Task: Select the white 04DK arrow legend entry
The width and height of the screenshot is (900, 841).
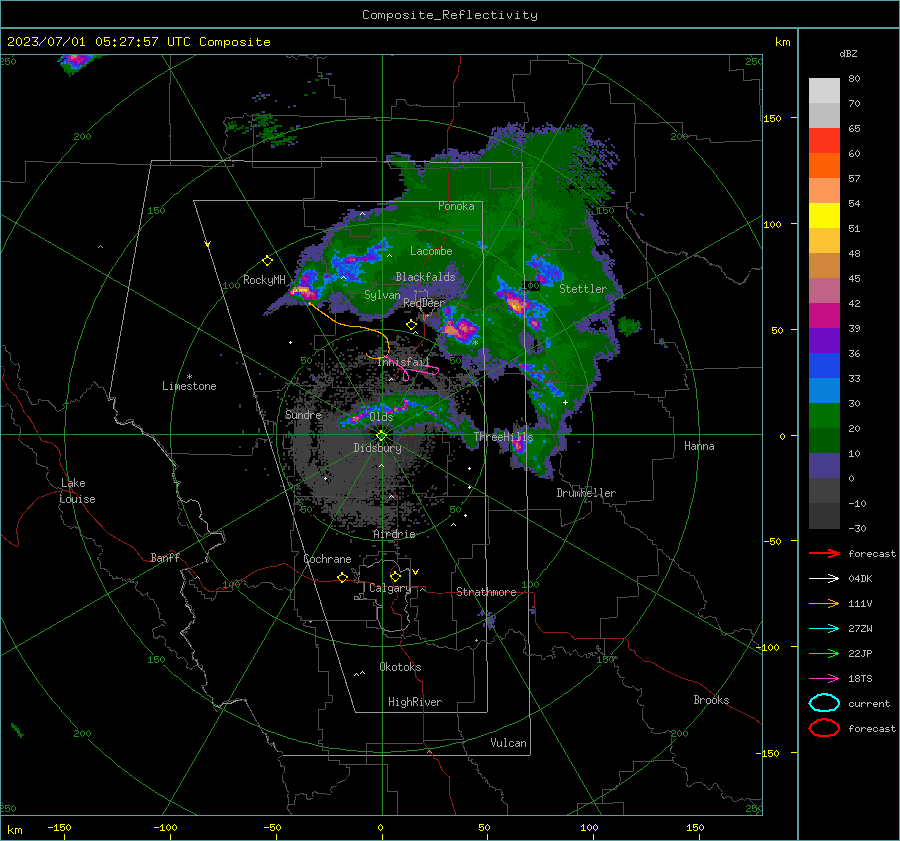Action: (x=824, y=579)
